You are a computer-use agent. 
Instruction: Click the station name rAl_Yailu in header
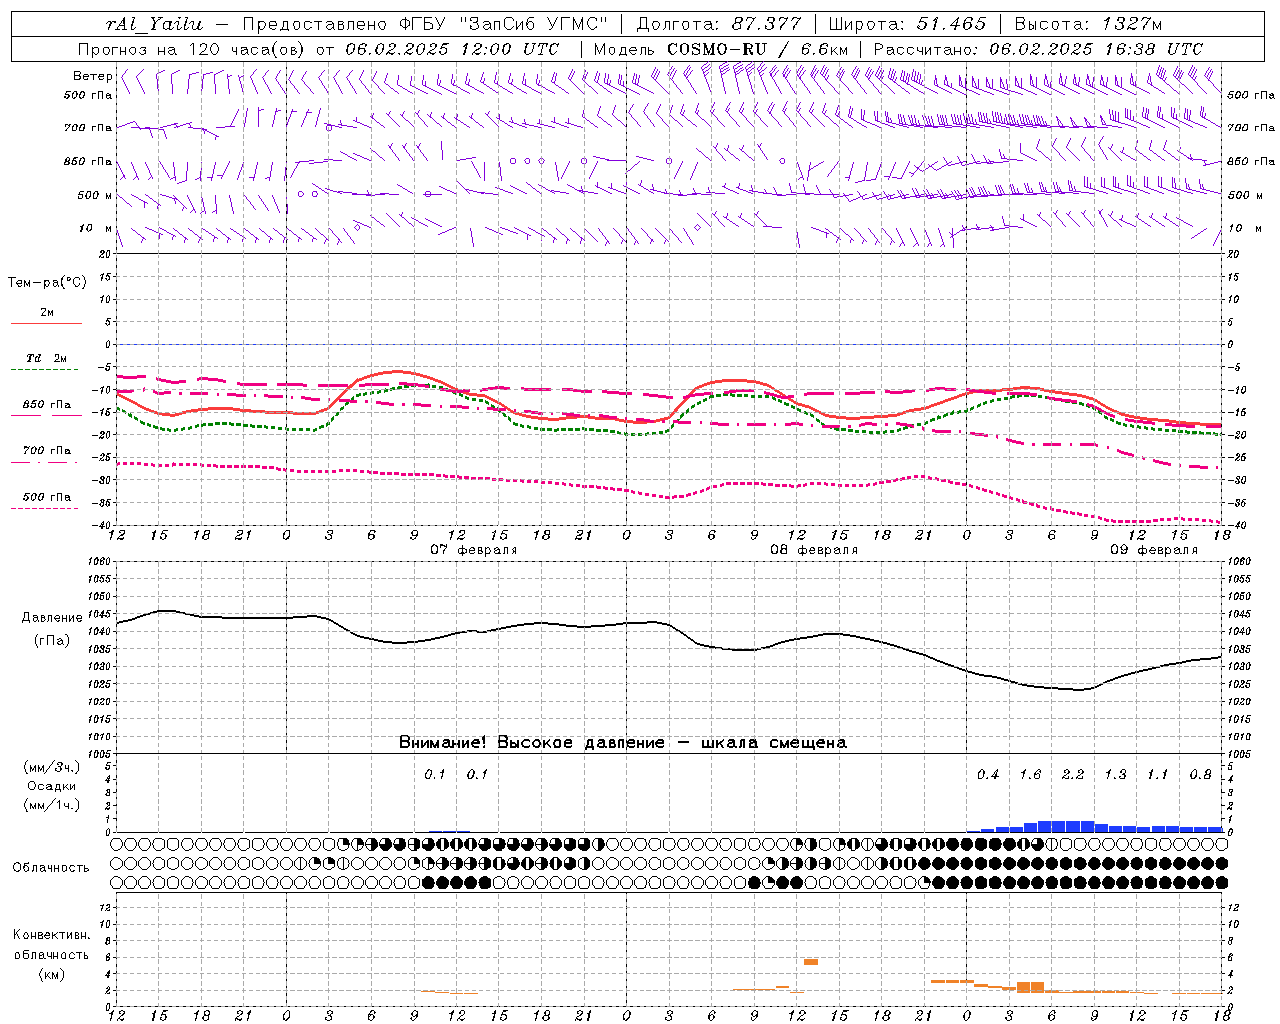pyautogui.click(x=154, y=24)
